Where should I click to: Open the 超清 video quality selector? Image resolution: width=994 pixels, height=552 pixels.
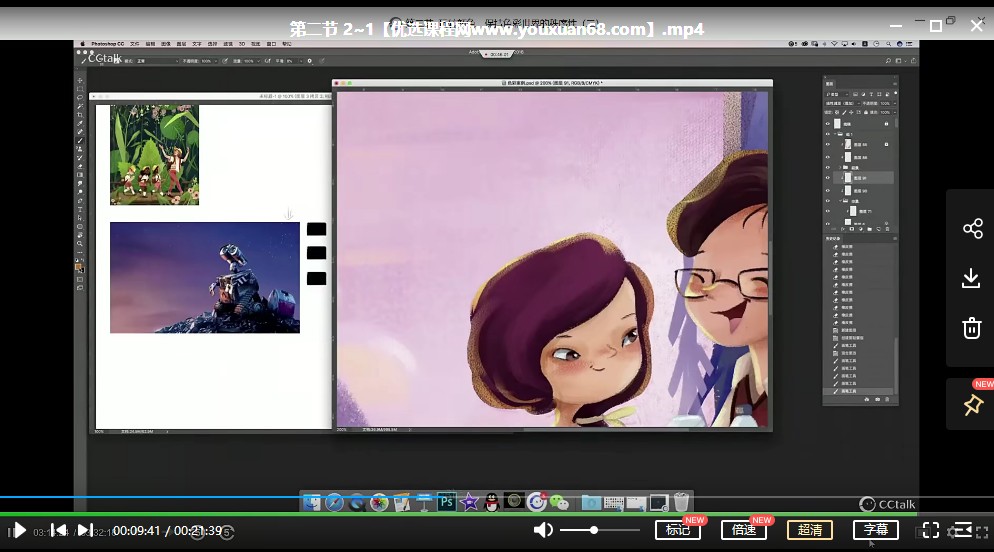pos(809,530)
